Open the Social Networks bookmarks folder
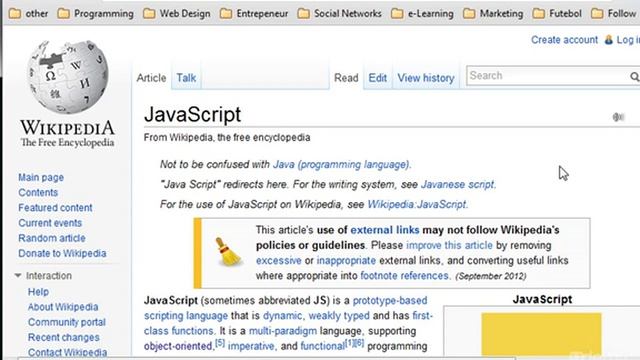The image size is (640, 360). tap(340, 13)
